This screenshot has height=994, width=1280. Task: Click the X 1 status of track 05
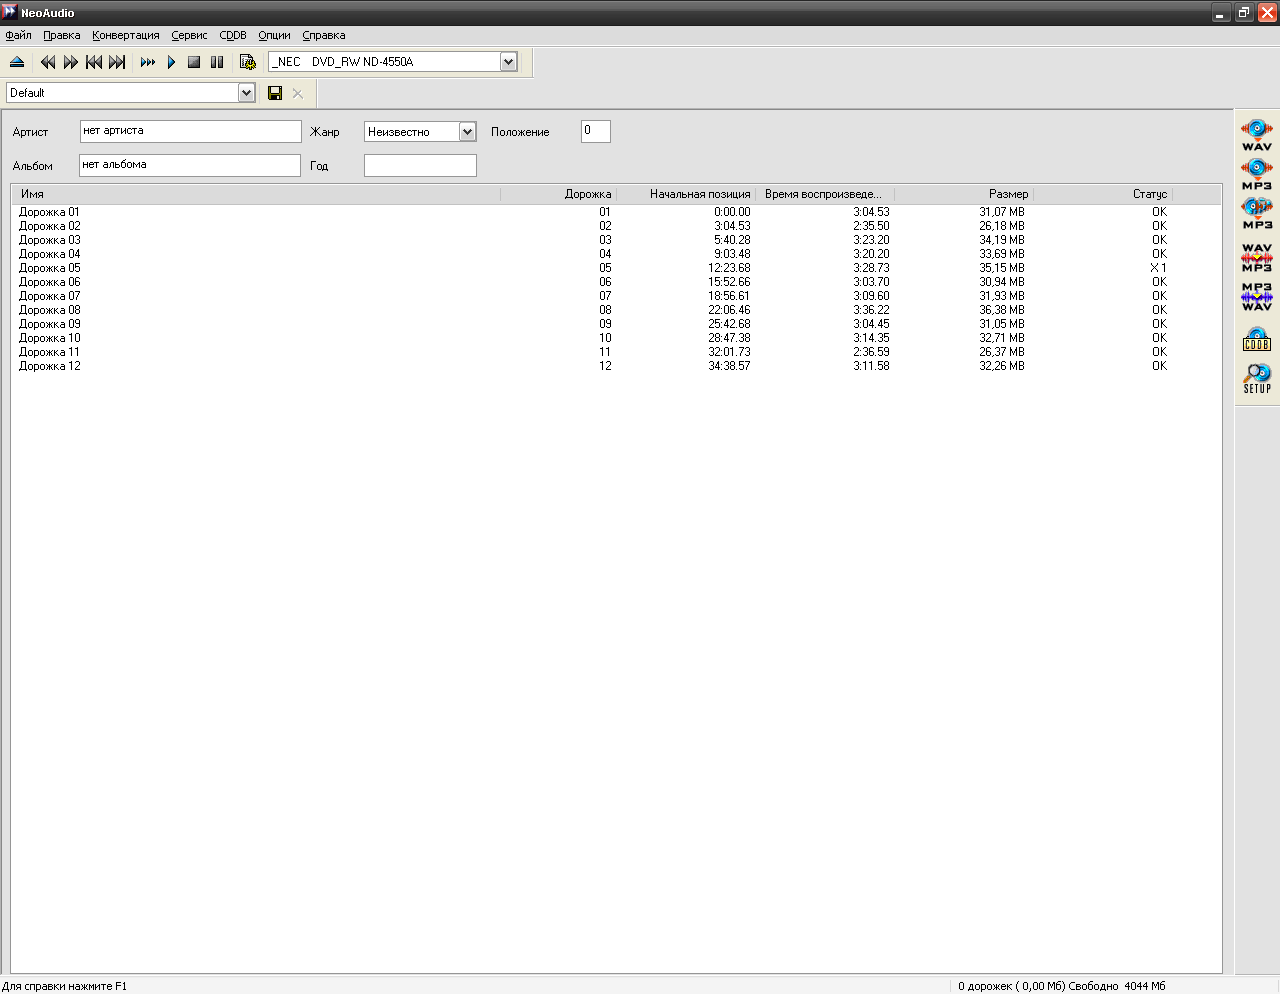point(1158,268)
